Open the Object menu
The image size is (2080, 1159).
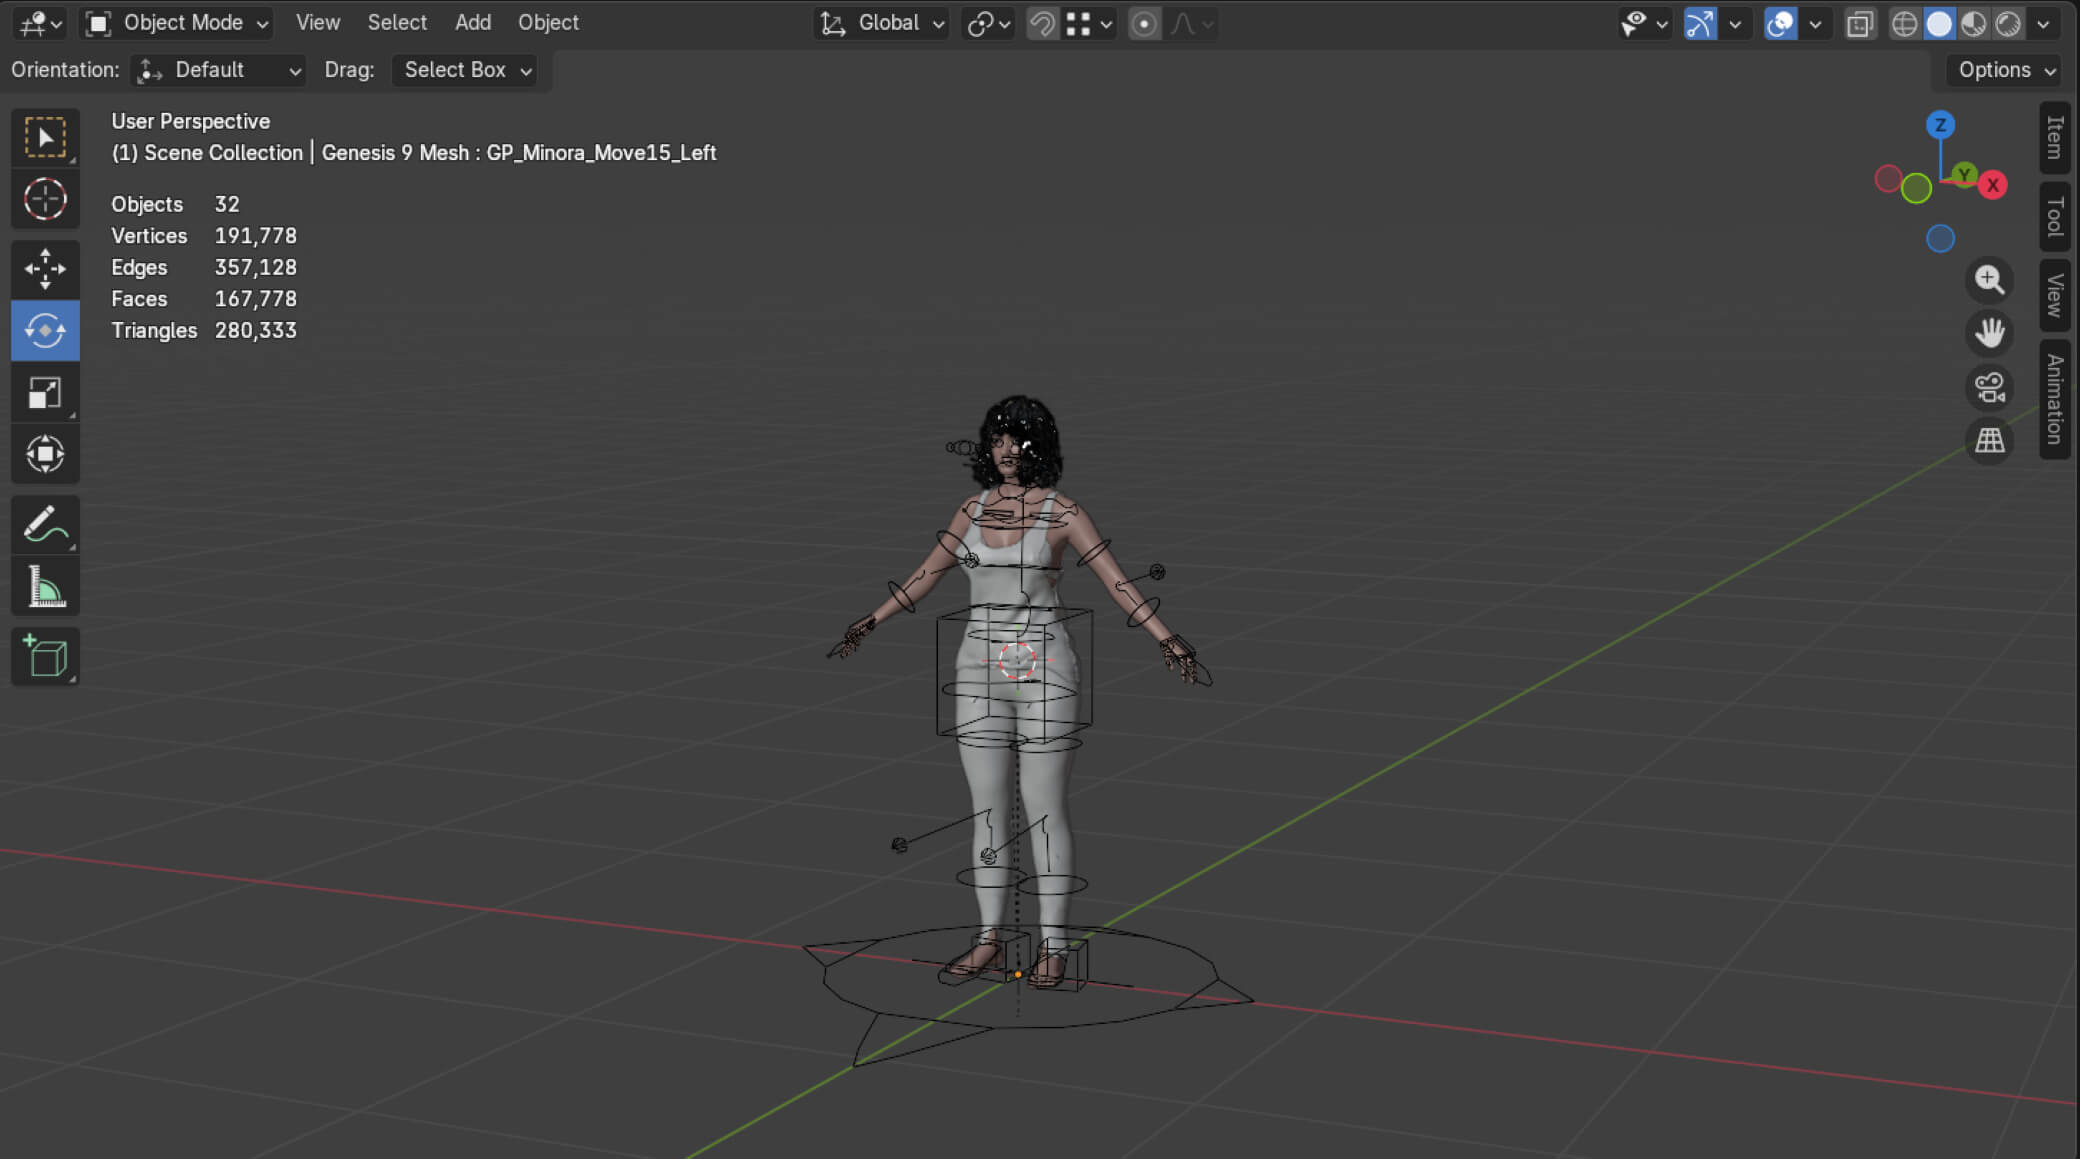coord(548,22)
